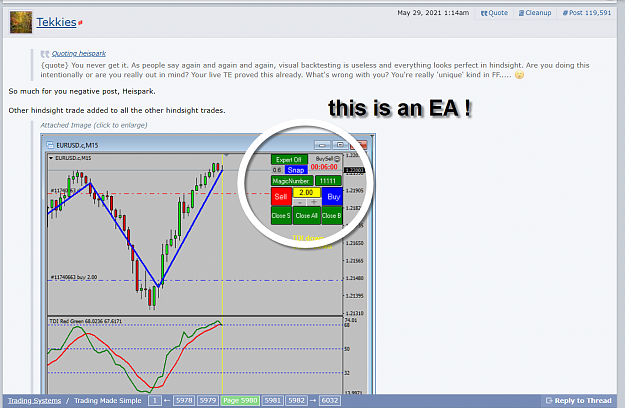Click the current Page 5980 indicator
This screenshot has width=625, height=408.
[x=240, y=400]
